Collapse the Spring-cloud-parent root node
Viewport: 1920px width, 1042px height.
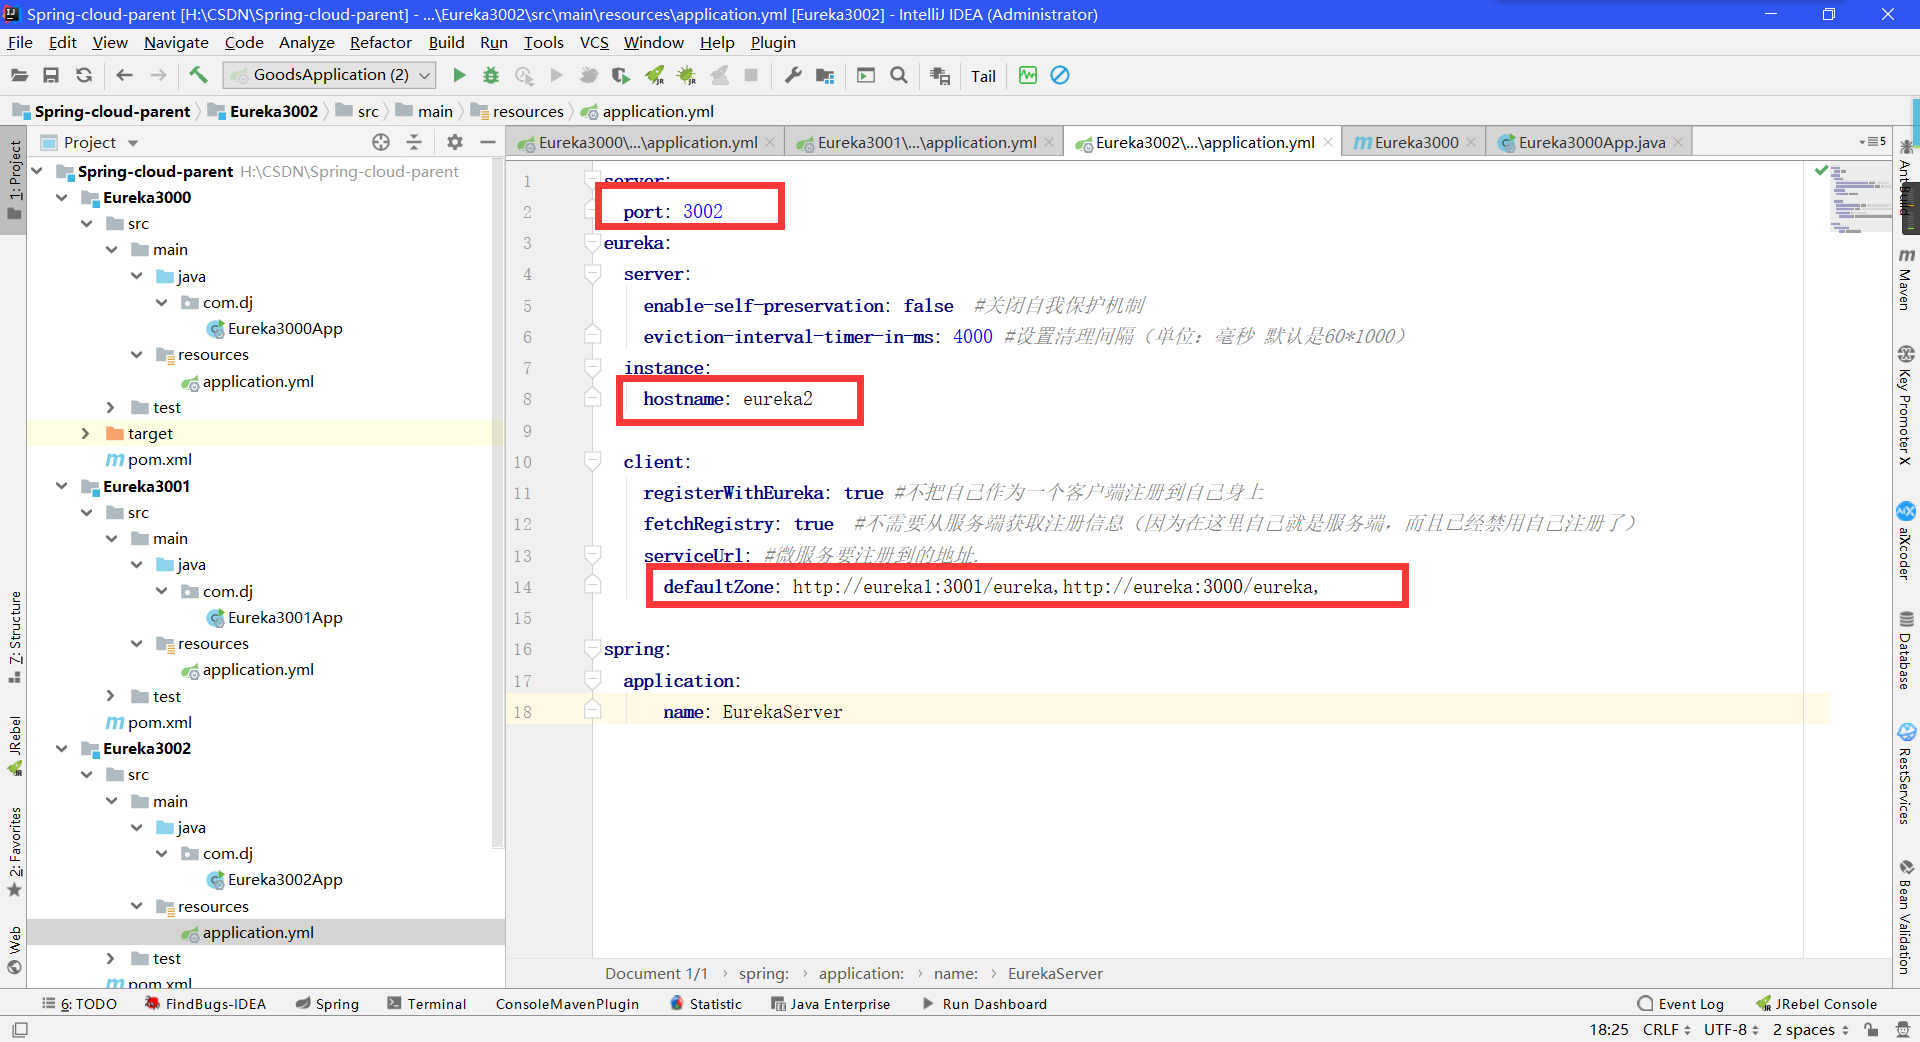[37, 171]
